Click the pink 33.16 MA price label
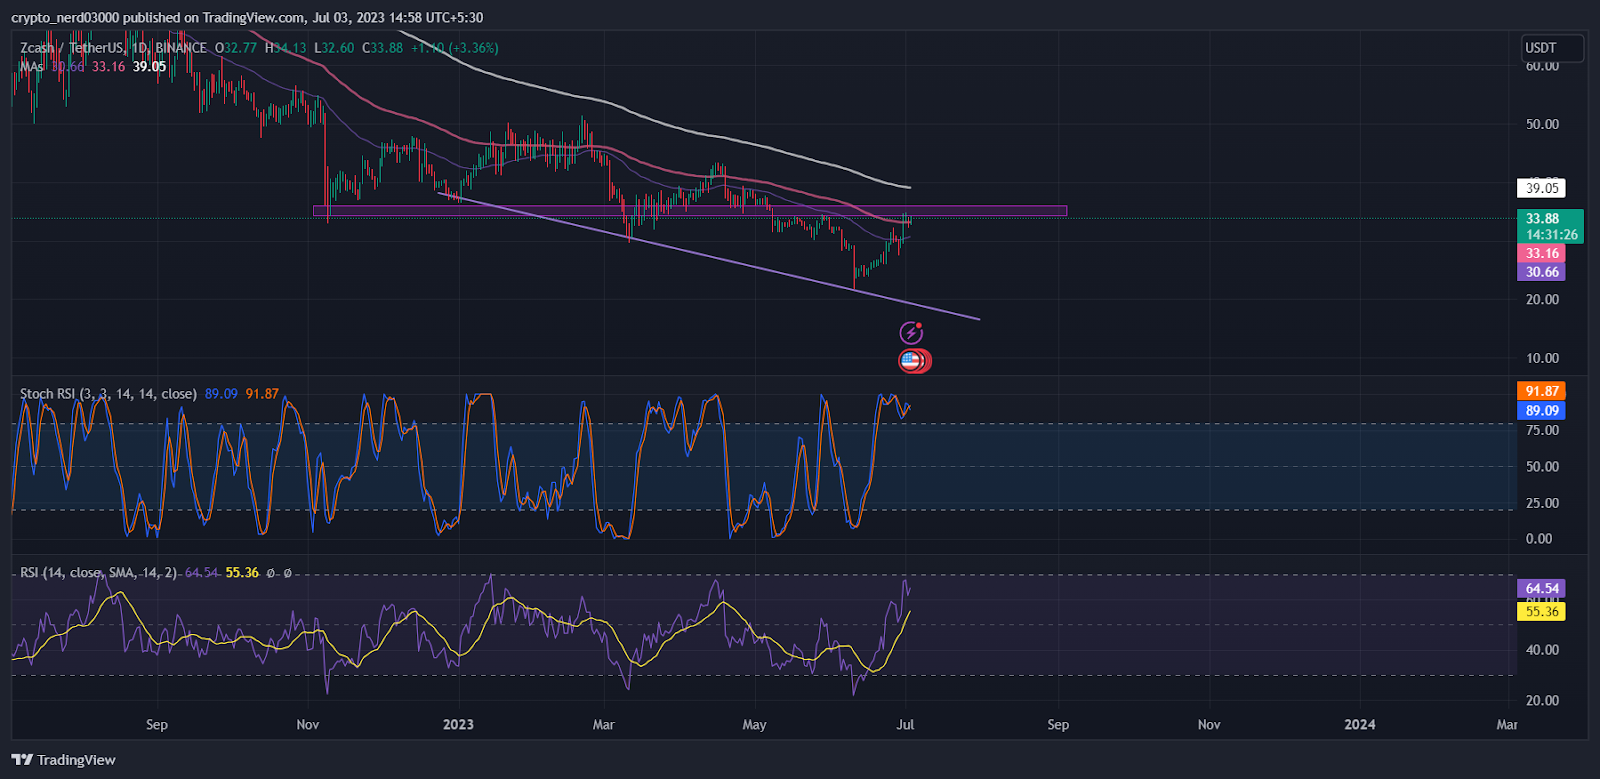The image size is (1600, 779). [x=1541, y=253]
